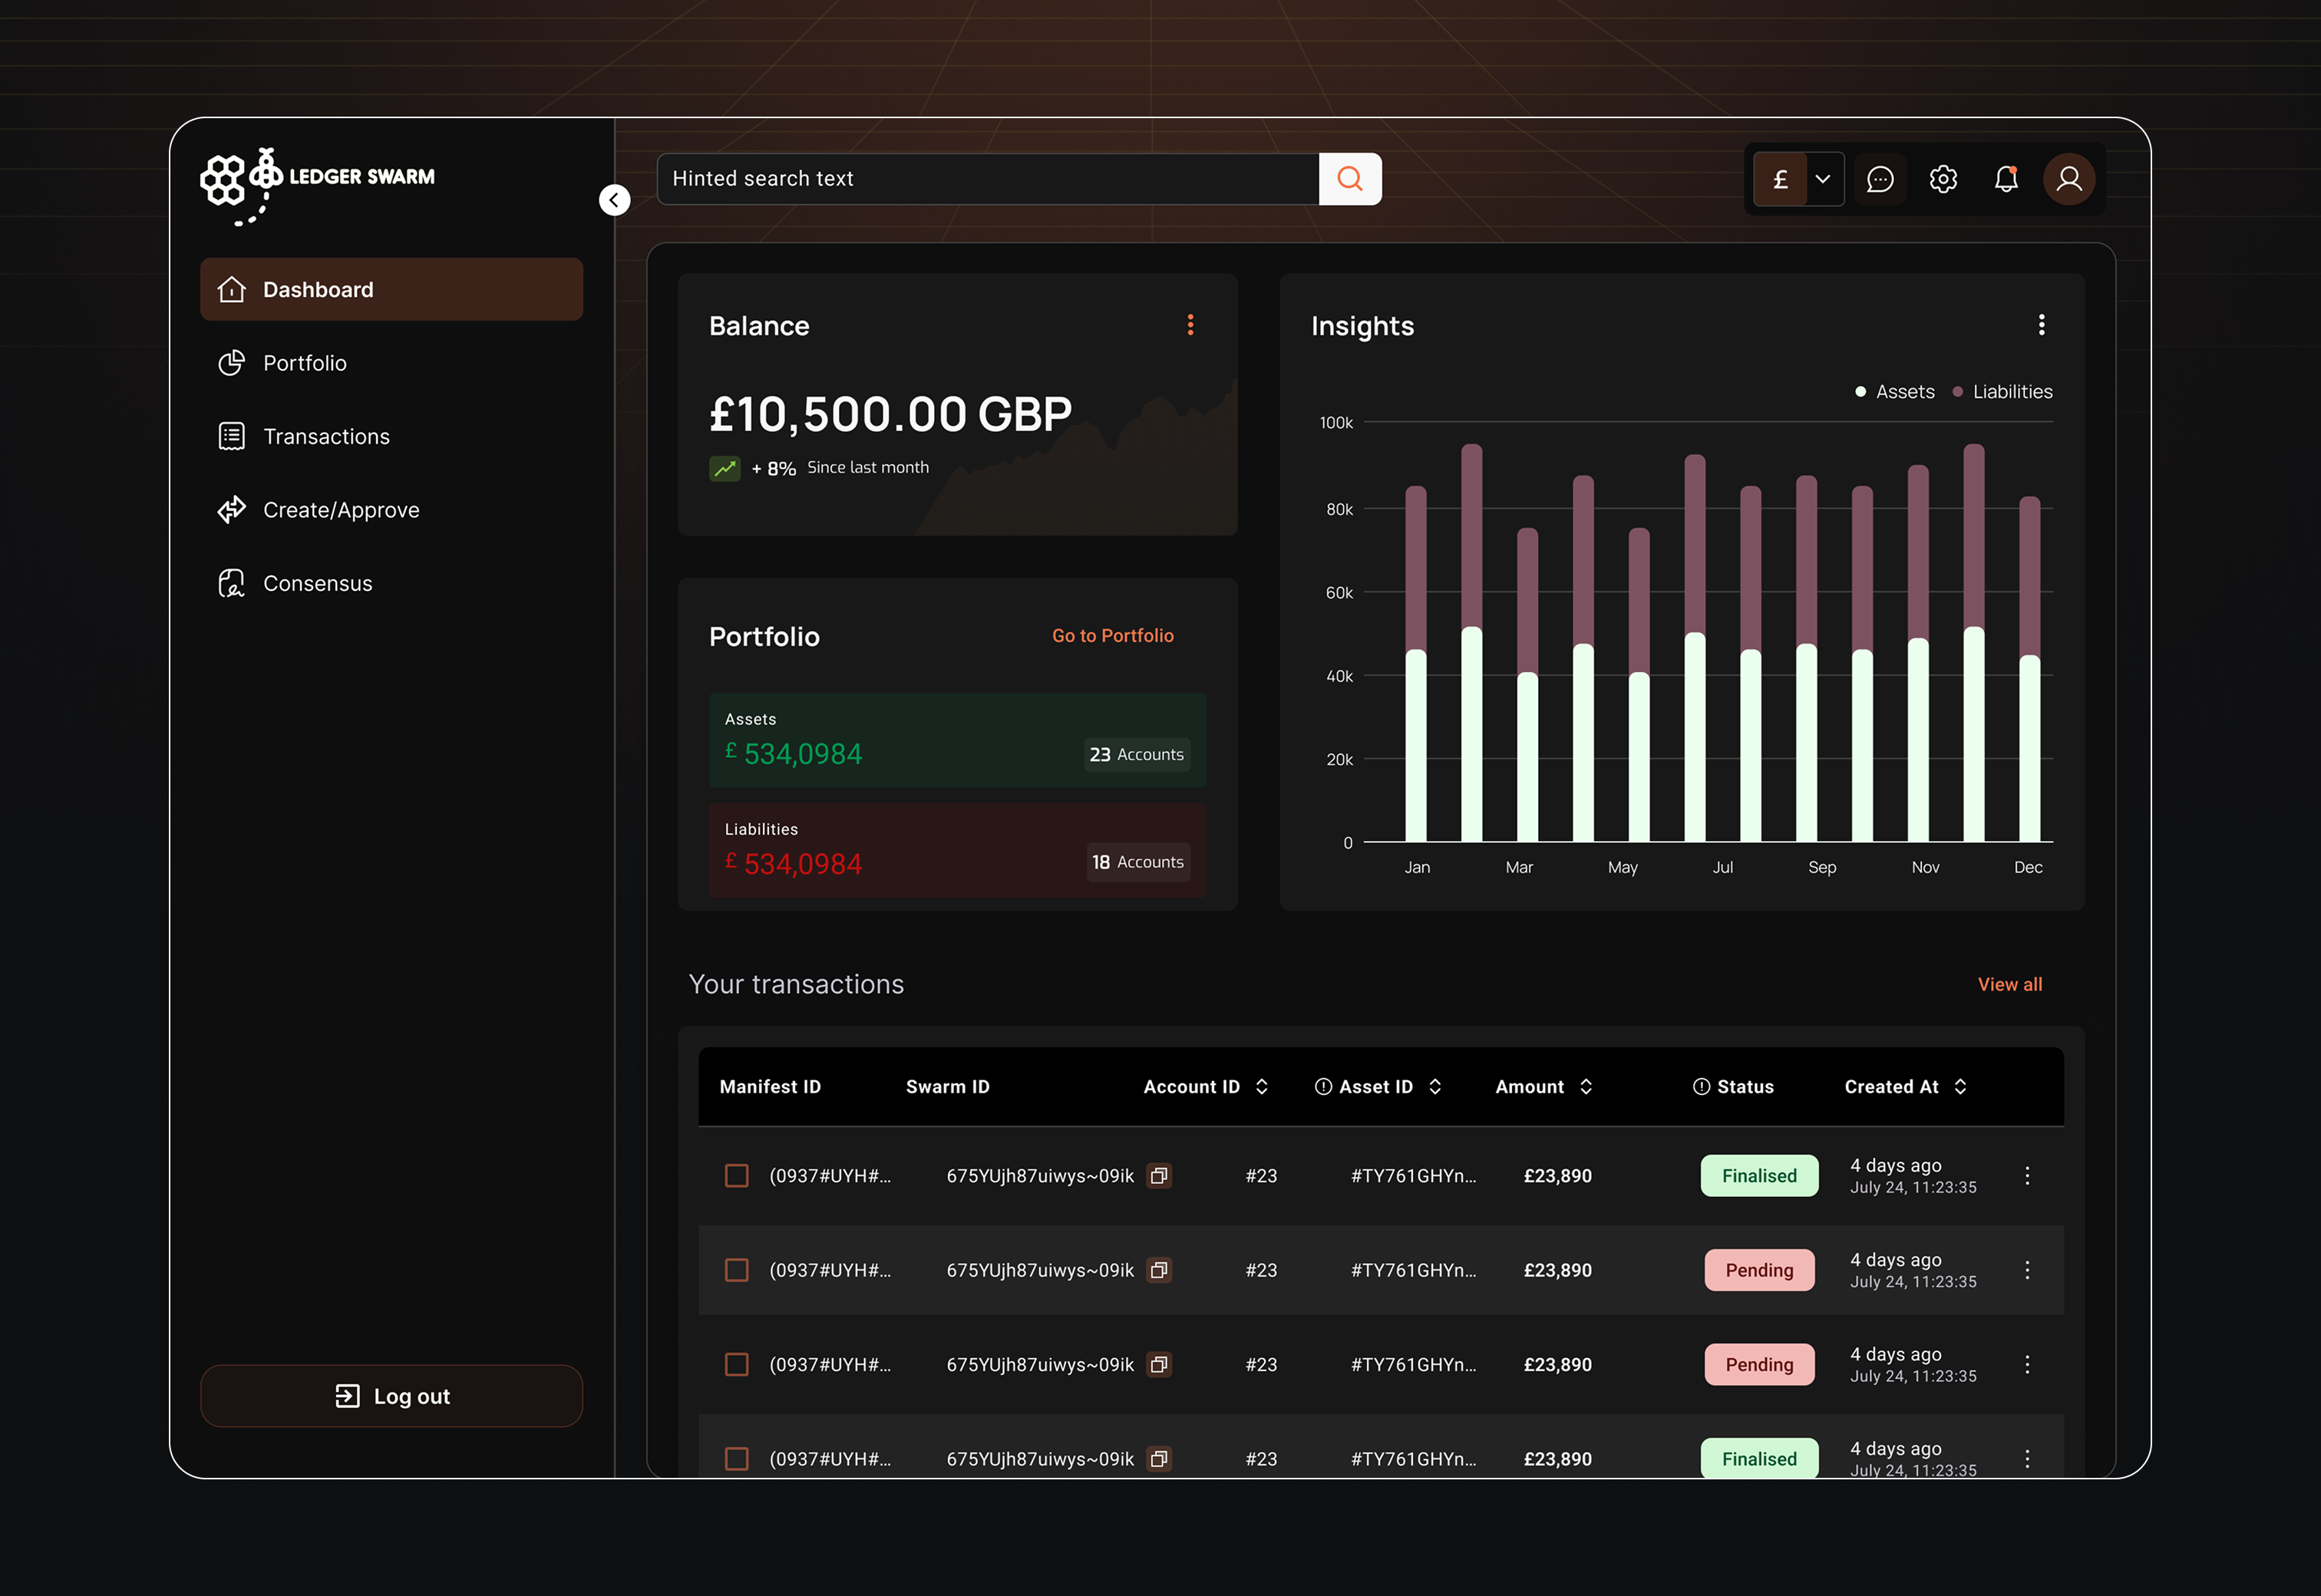The height and width of the screenshot is (1596, 2321).
Task: Select the Portfolio sidebar icon
Action: 231,363
